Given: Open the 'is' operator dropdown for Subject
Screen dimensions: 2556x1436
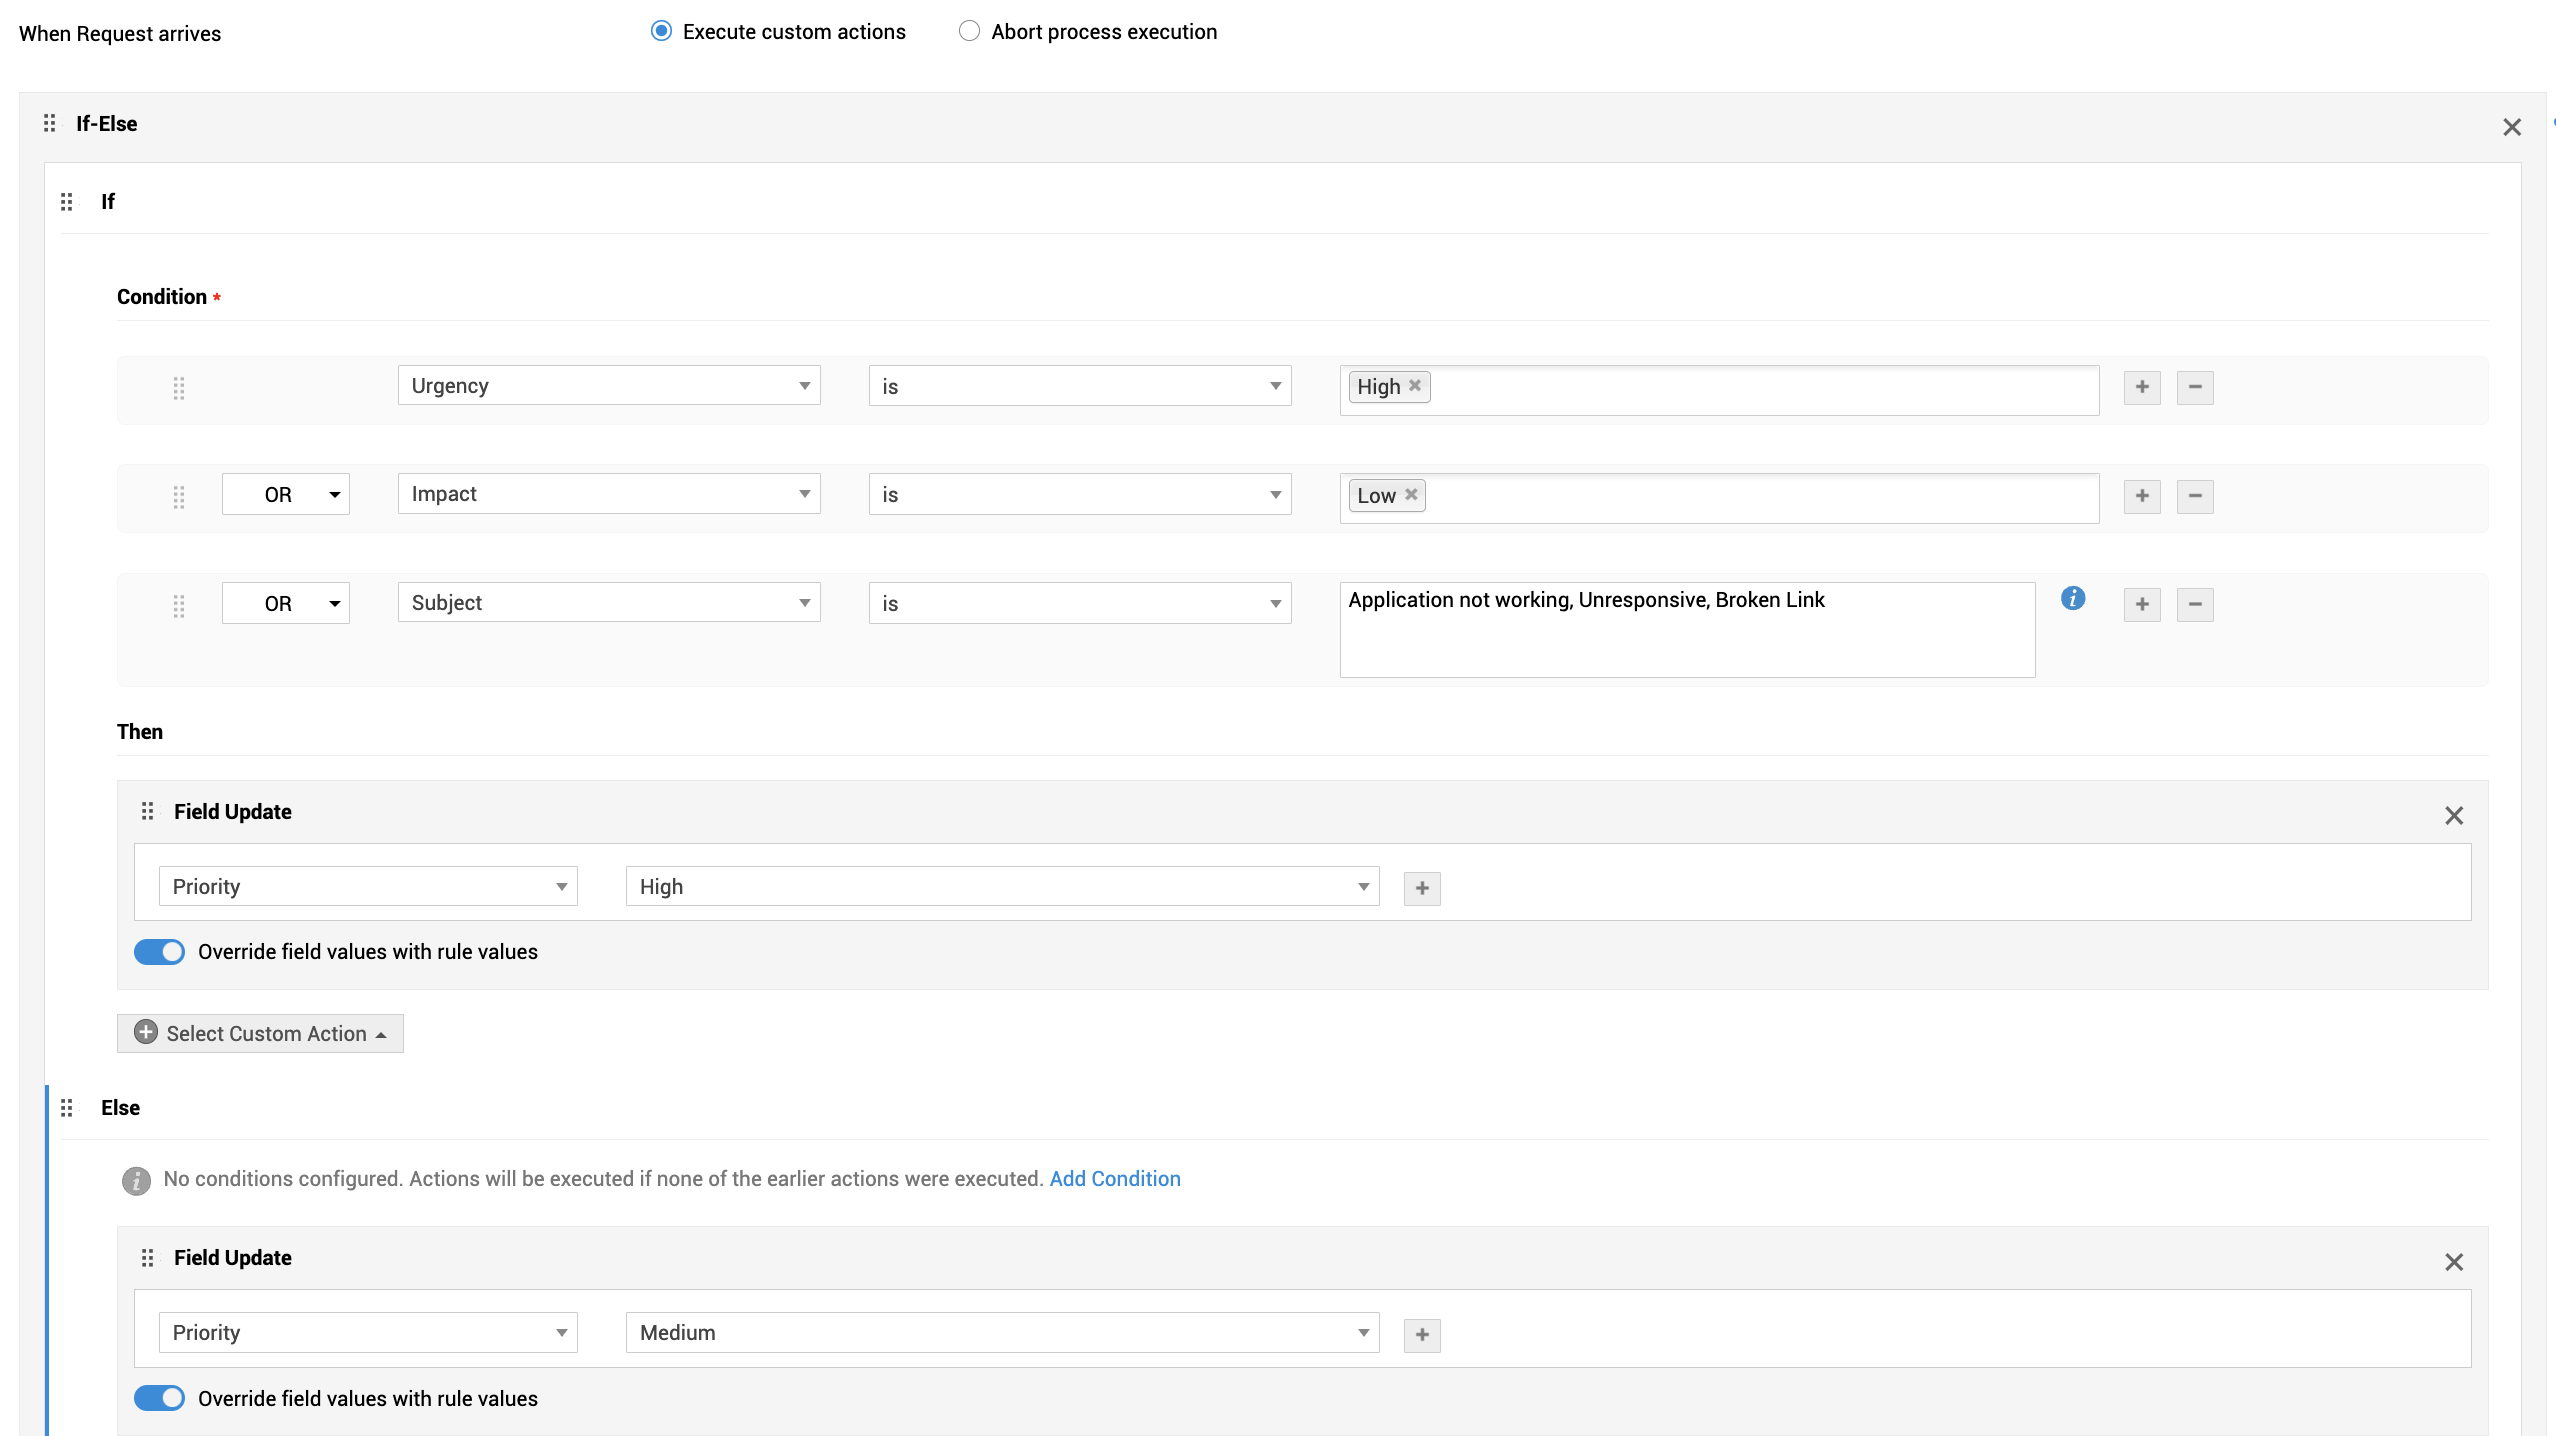Looking at the screenshot, I should pyautogui.click(x=1079, y=603).
